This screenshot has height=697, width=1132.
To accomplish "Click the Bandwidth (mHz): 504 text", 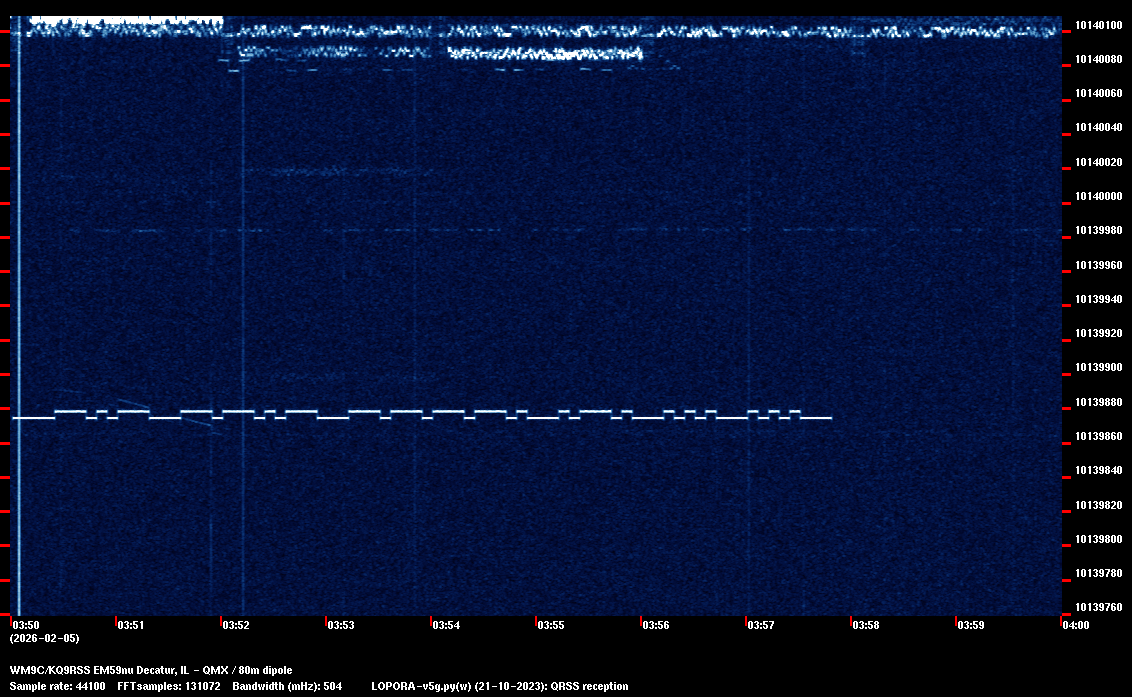I will (x=287, y=687).
